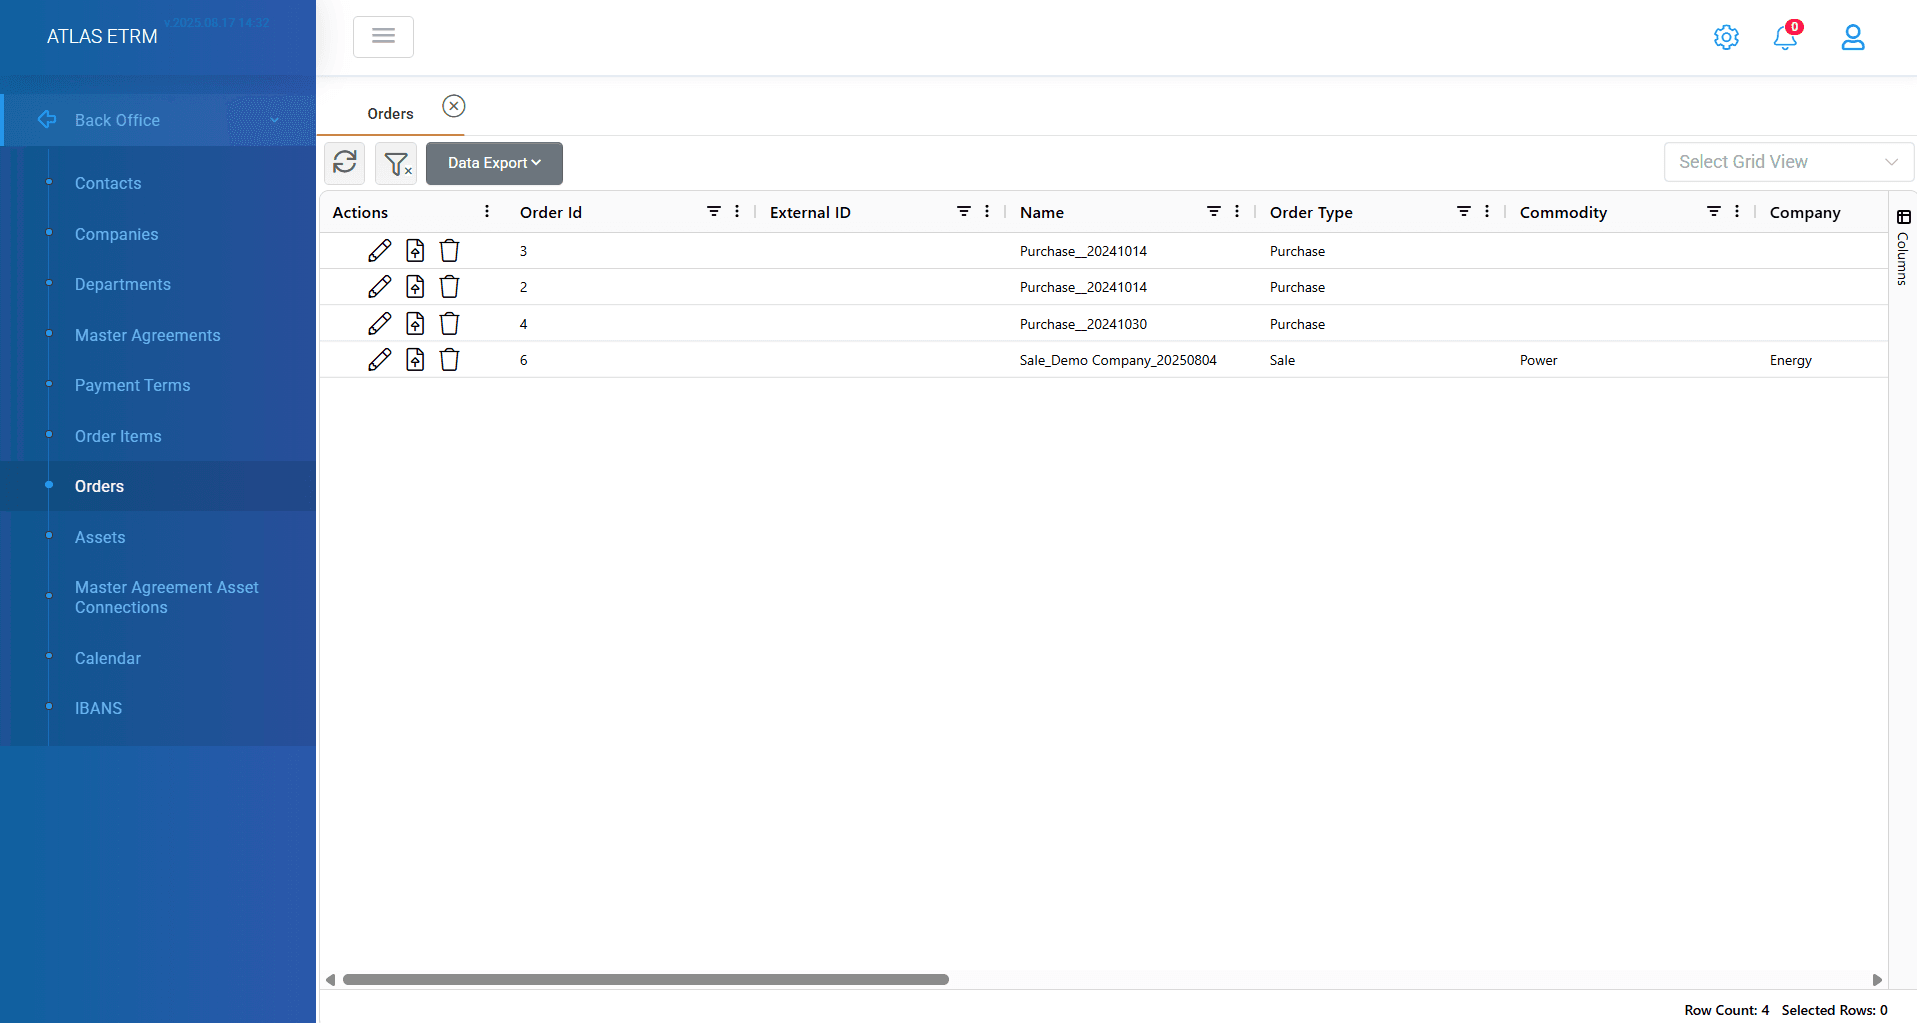
Task: Click the ATLAS ETRM logo title
Action: point(102,36)
